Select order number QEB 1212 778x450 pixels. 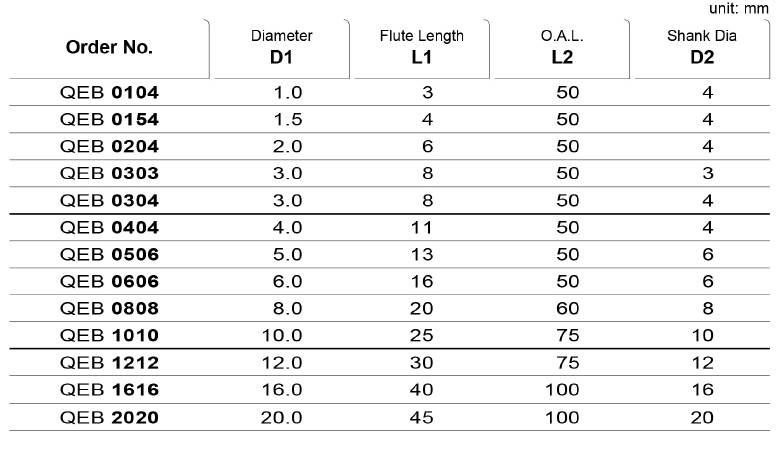[x=109, y=363]
